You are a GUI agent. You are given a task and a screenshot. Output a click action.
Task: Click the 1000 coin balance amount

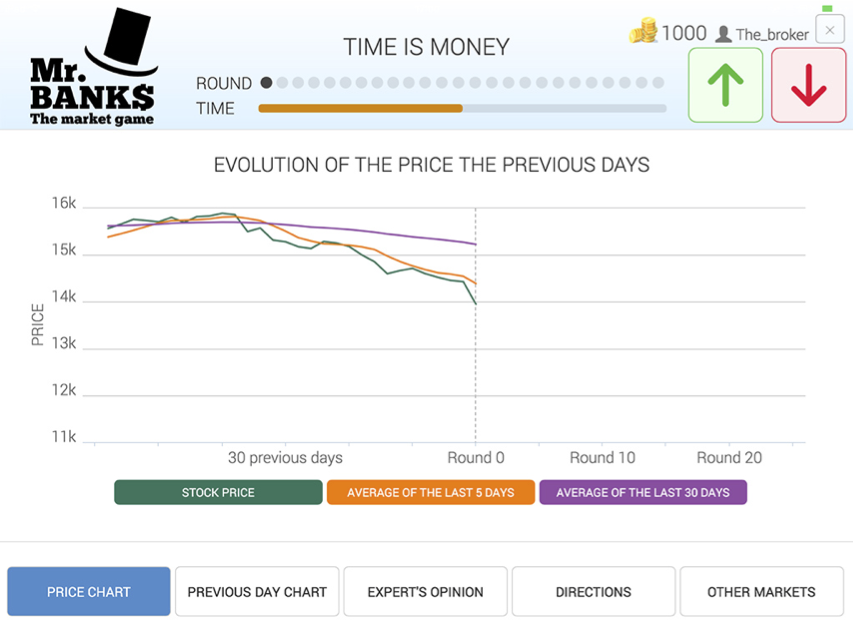tap(684, 33)
